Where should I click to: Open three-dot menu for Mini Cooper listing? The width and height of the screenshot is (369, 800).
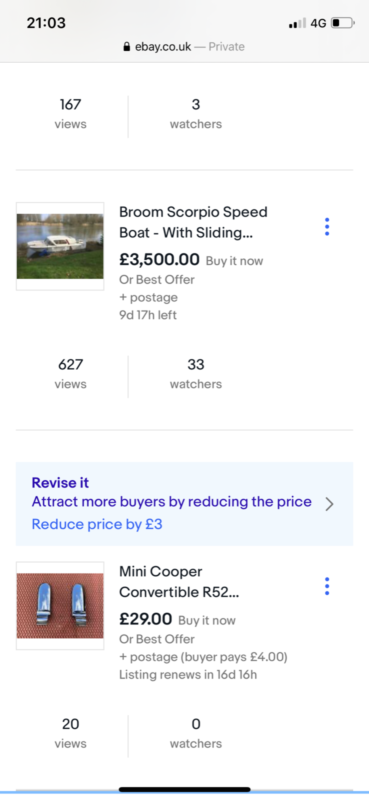click(x=327, y=586)
